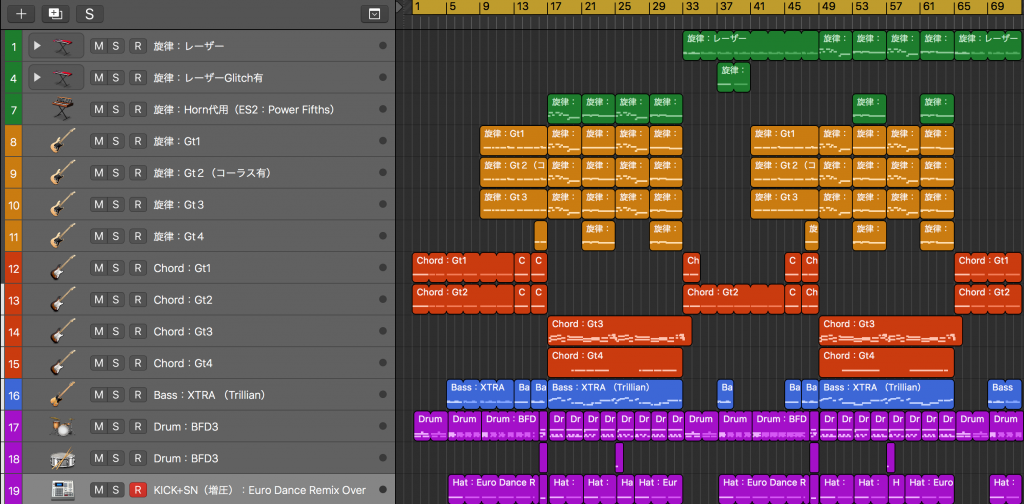Mute the Chord：Gt1 track
Screen dimensions: 1024x504
98,268
